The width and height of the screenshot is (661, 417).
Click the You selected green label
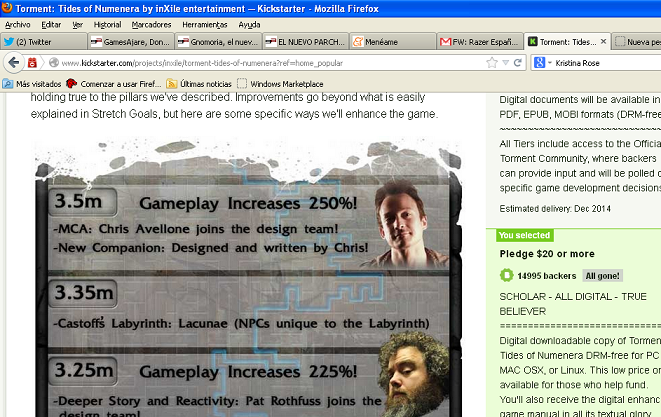(524, 235)
